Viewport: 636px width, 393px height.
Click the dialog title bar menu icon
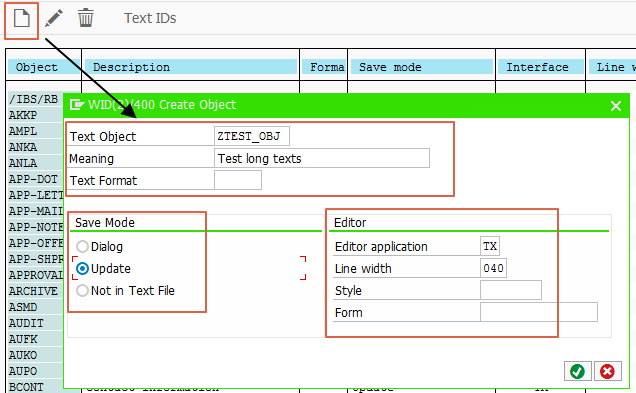(77, 105)
